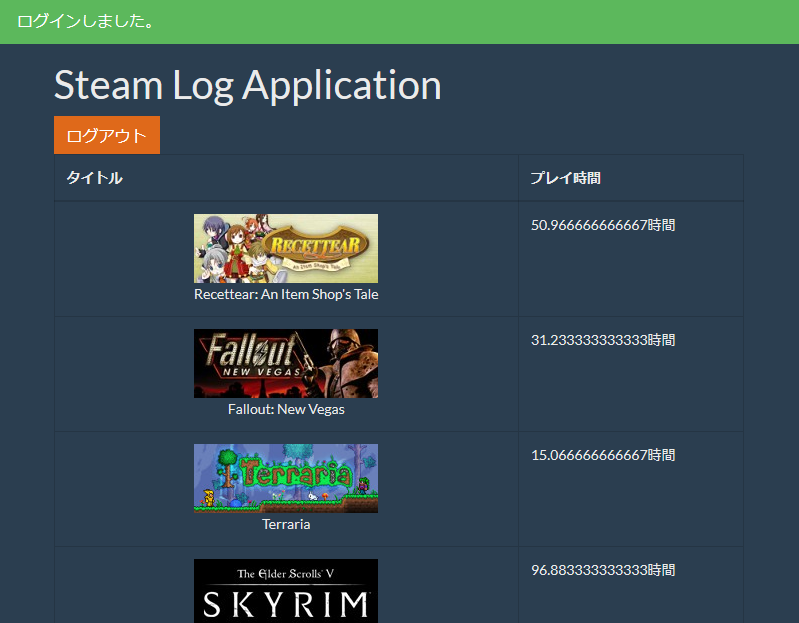Click the orange ログアウト button
Image resolution: width=799 pixels, height=623 pixels.
(107, 135)
